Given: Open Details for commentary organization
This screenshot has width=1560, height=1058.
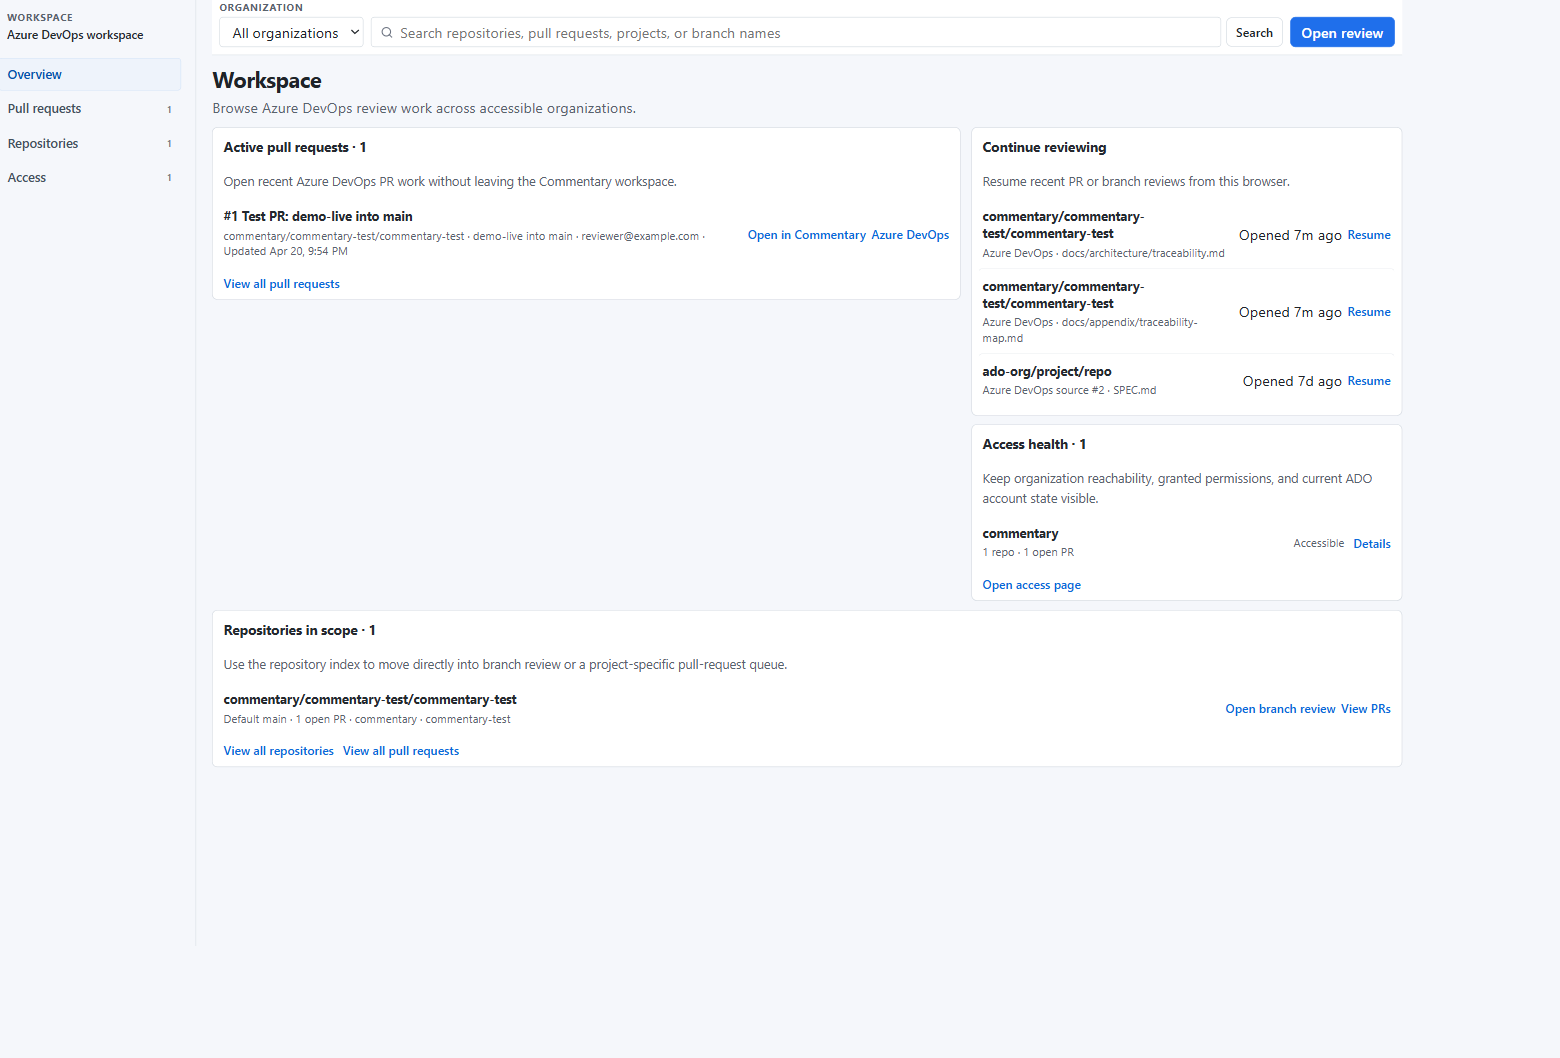Looking at the screenshot, I should pyautogui.click(x=1372, y=544).
